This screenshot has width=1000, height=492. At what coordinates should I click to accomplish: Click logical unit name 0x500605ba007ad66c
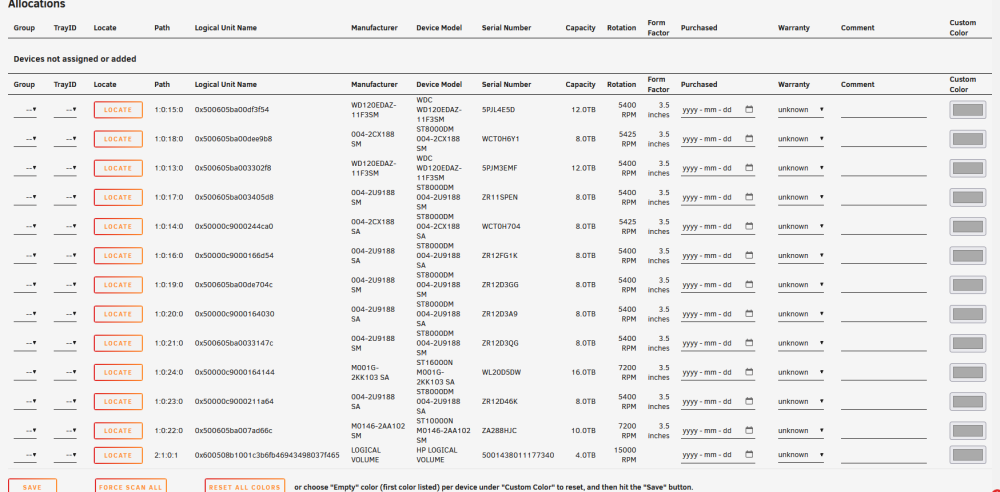pos(233,431)
